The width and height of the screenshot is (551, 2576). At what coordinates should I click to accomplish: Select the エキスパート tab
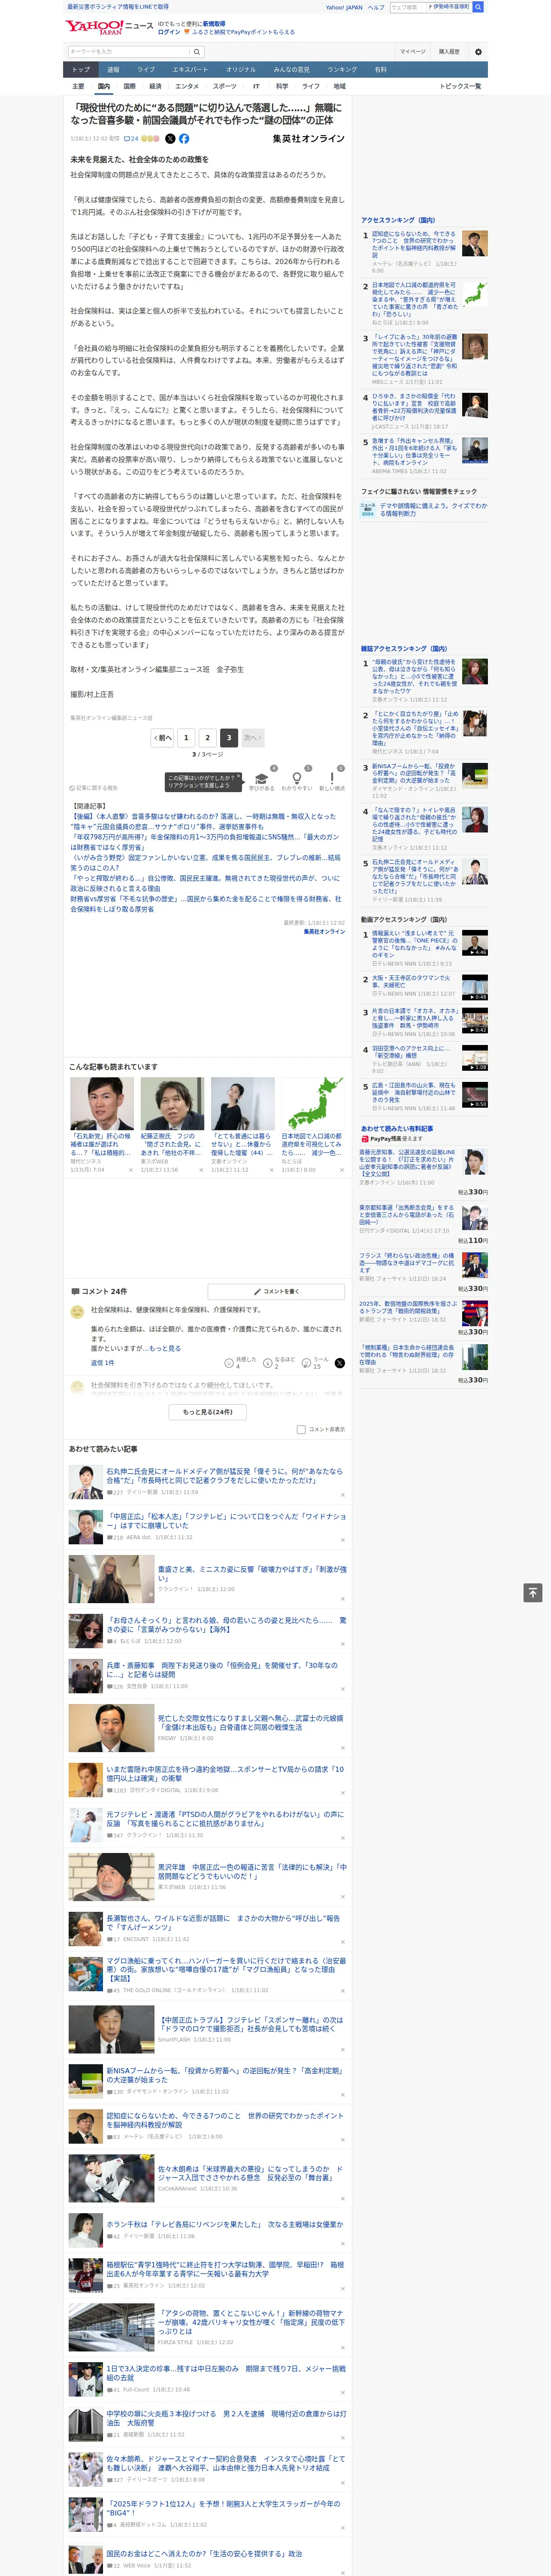pyautogui.click(x=190, y=70)
